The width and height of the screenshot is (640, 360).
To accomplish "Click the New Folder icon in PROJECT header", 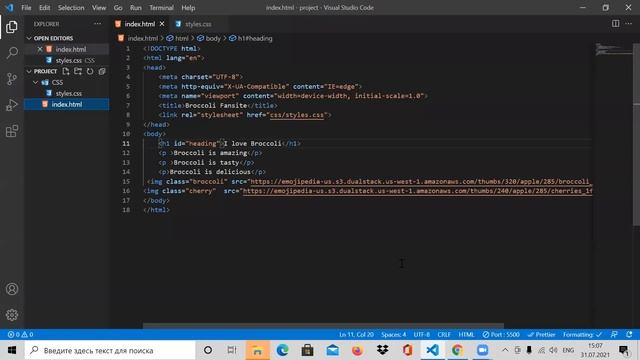I will pyautogui.click(x=78, y=71).
